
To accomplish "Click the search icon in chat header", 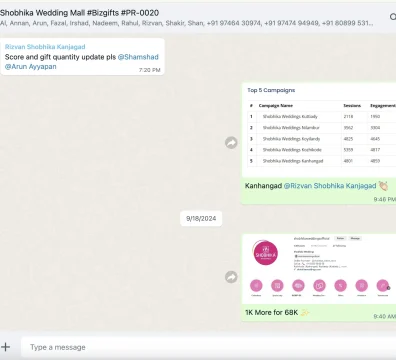I will [393, 16].
